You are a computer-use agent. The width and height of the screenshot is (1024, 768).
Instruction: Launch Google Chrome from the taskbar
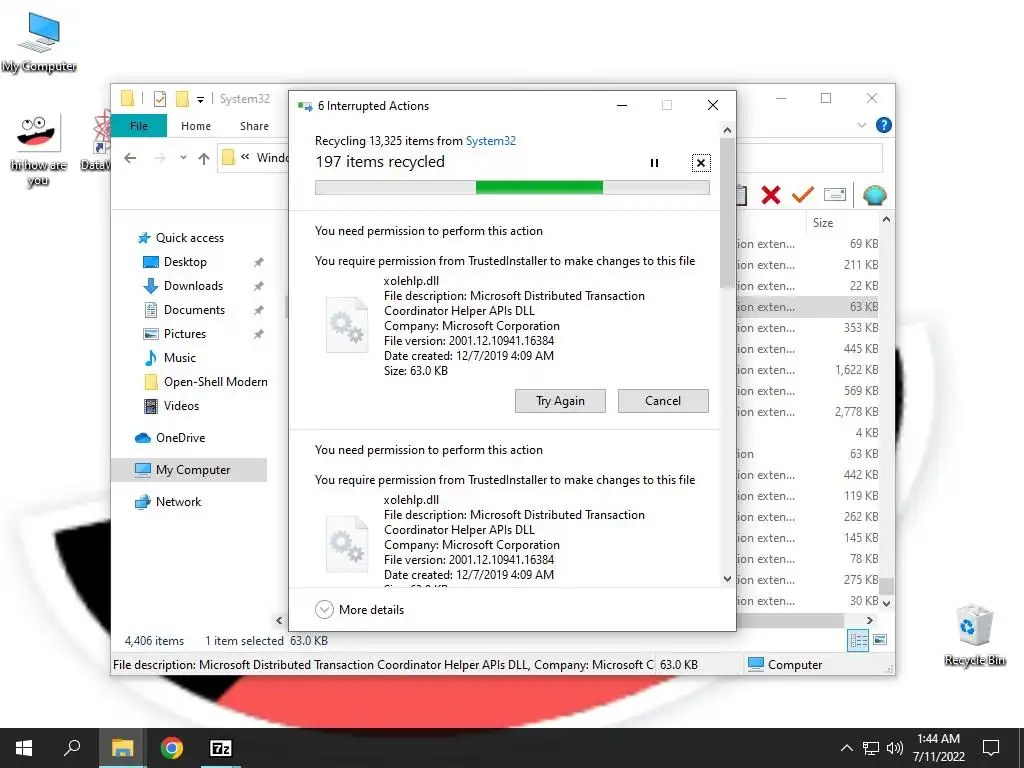point(172,748)
